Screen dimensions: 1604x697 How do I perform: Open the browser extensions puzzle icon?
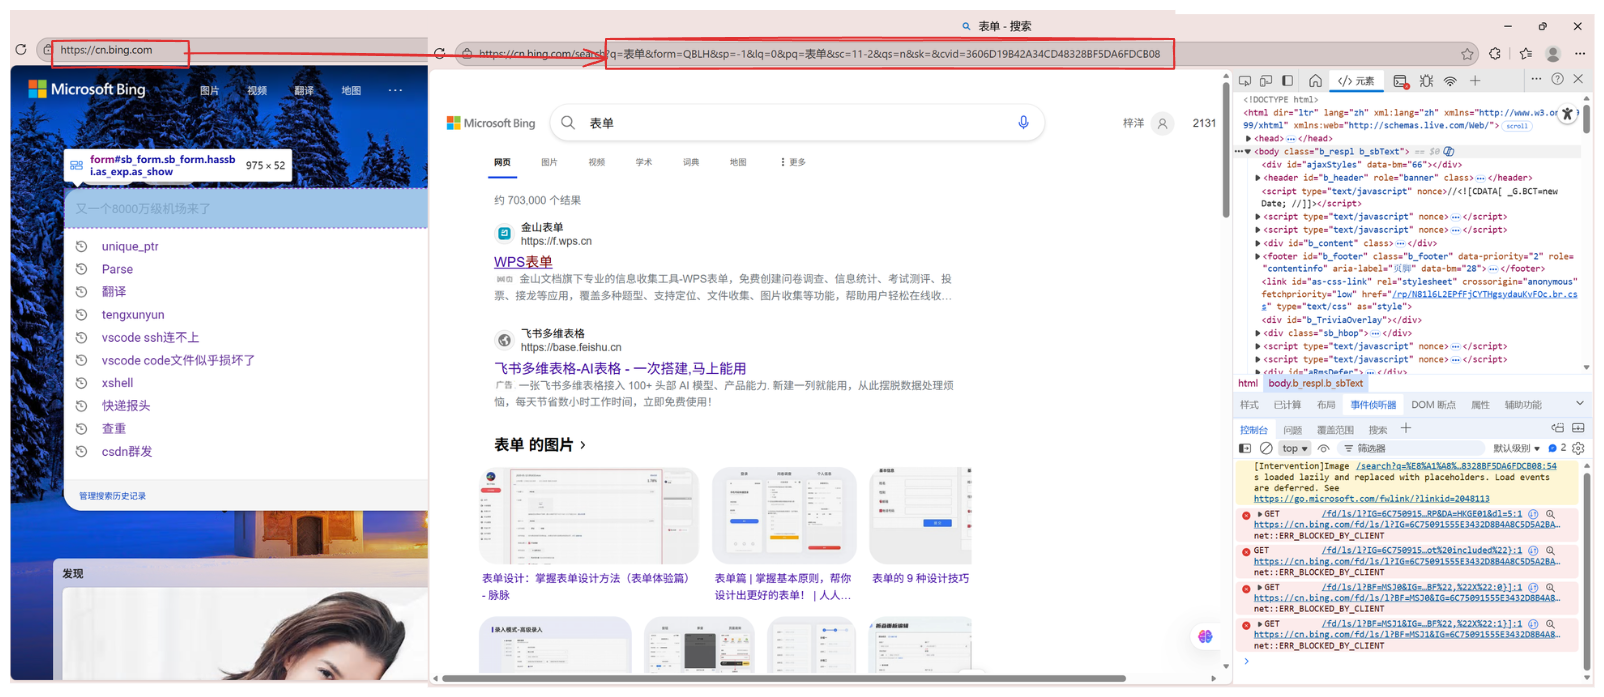click(x=1495, y=54)
